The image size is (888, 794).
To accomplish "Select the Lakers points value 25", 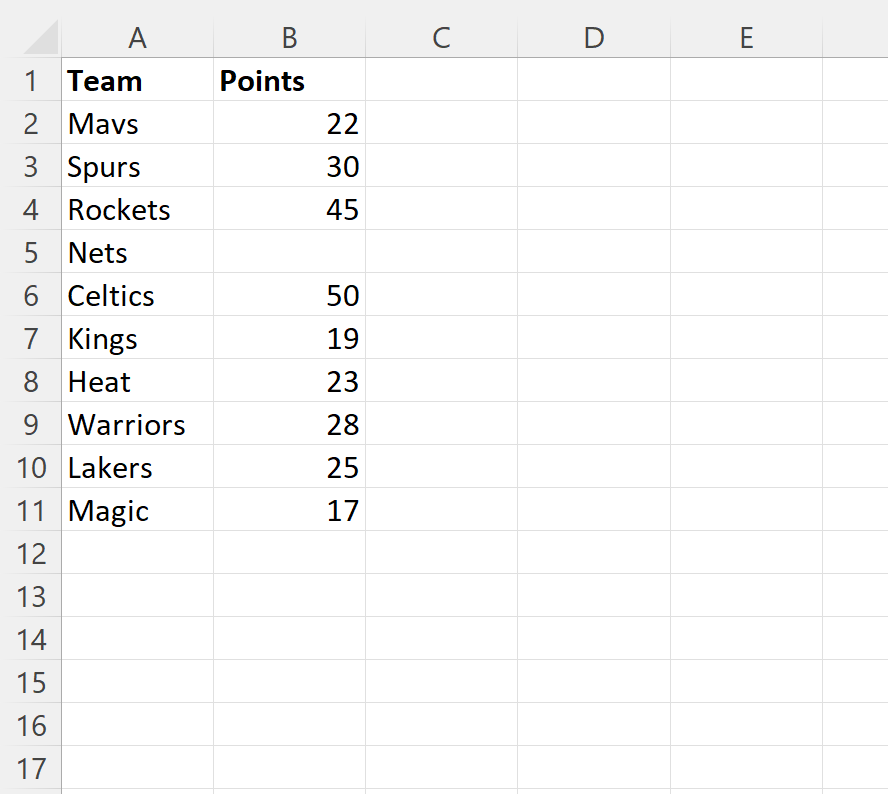I will click(x=289, y=468).
